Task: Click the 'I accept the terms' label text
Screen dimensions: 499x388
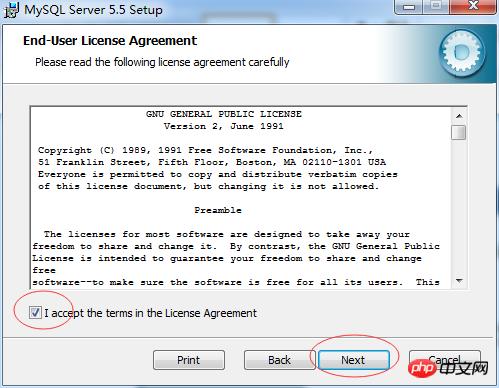Action: (151, 313)
